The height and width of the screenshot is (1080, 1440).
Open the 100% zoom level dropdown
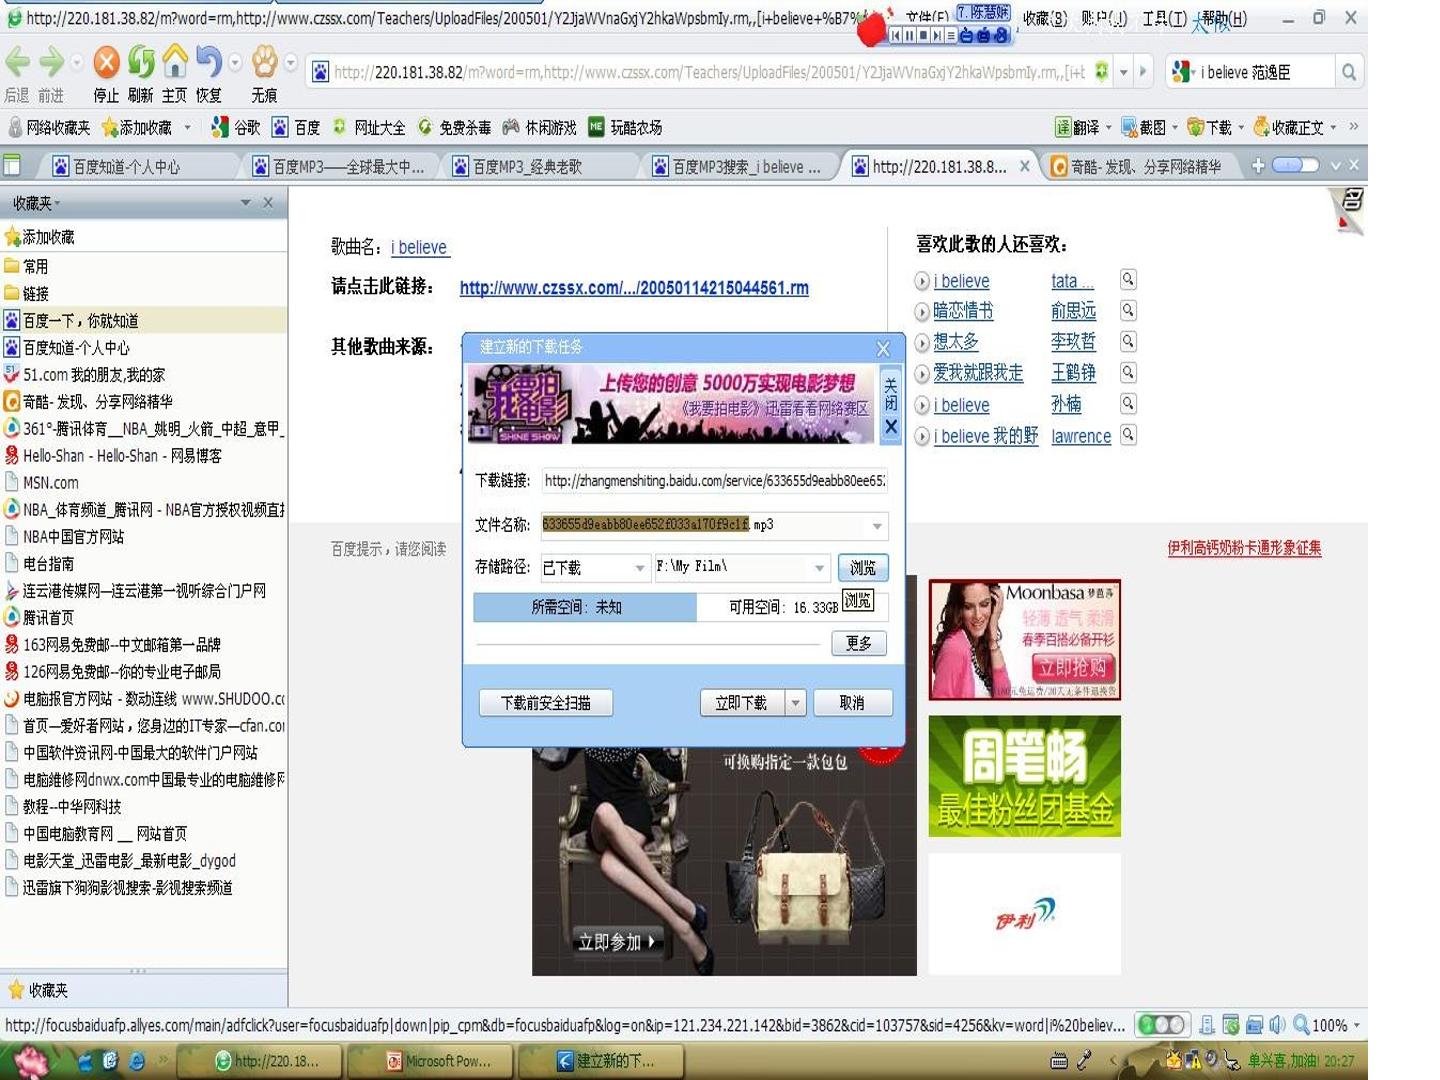click(x=1357, y=1025)
